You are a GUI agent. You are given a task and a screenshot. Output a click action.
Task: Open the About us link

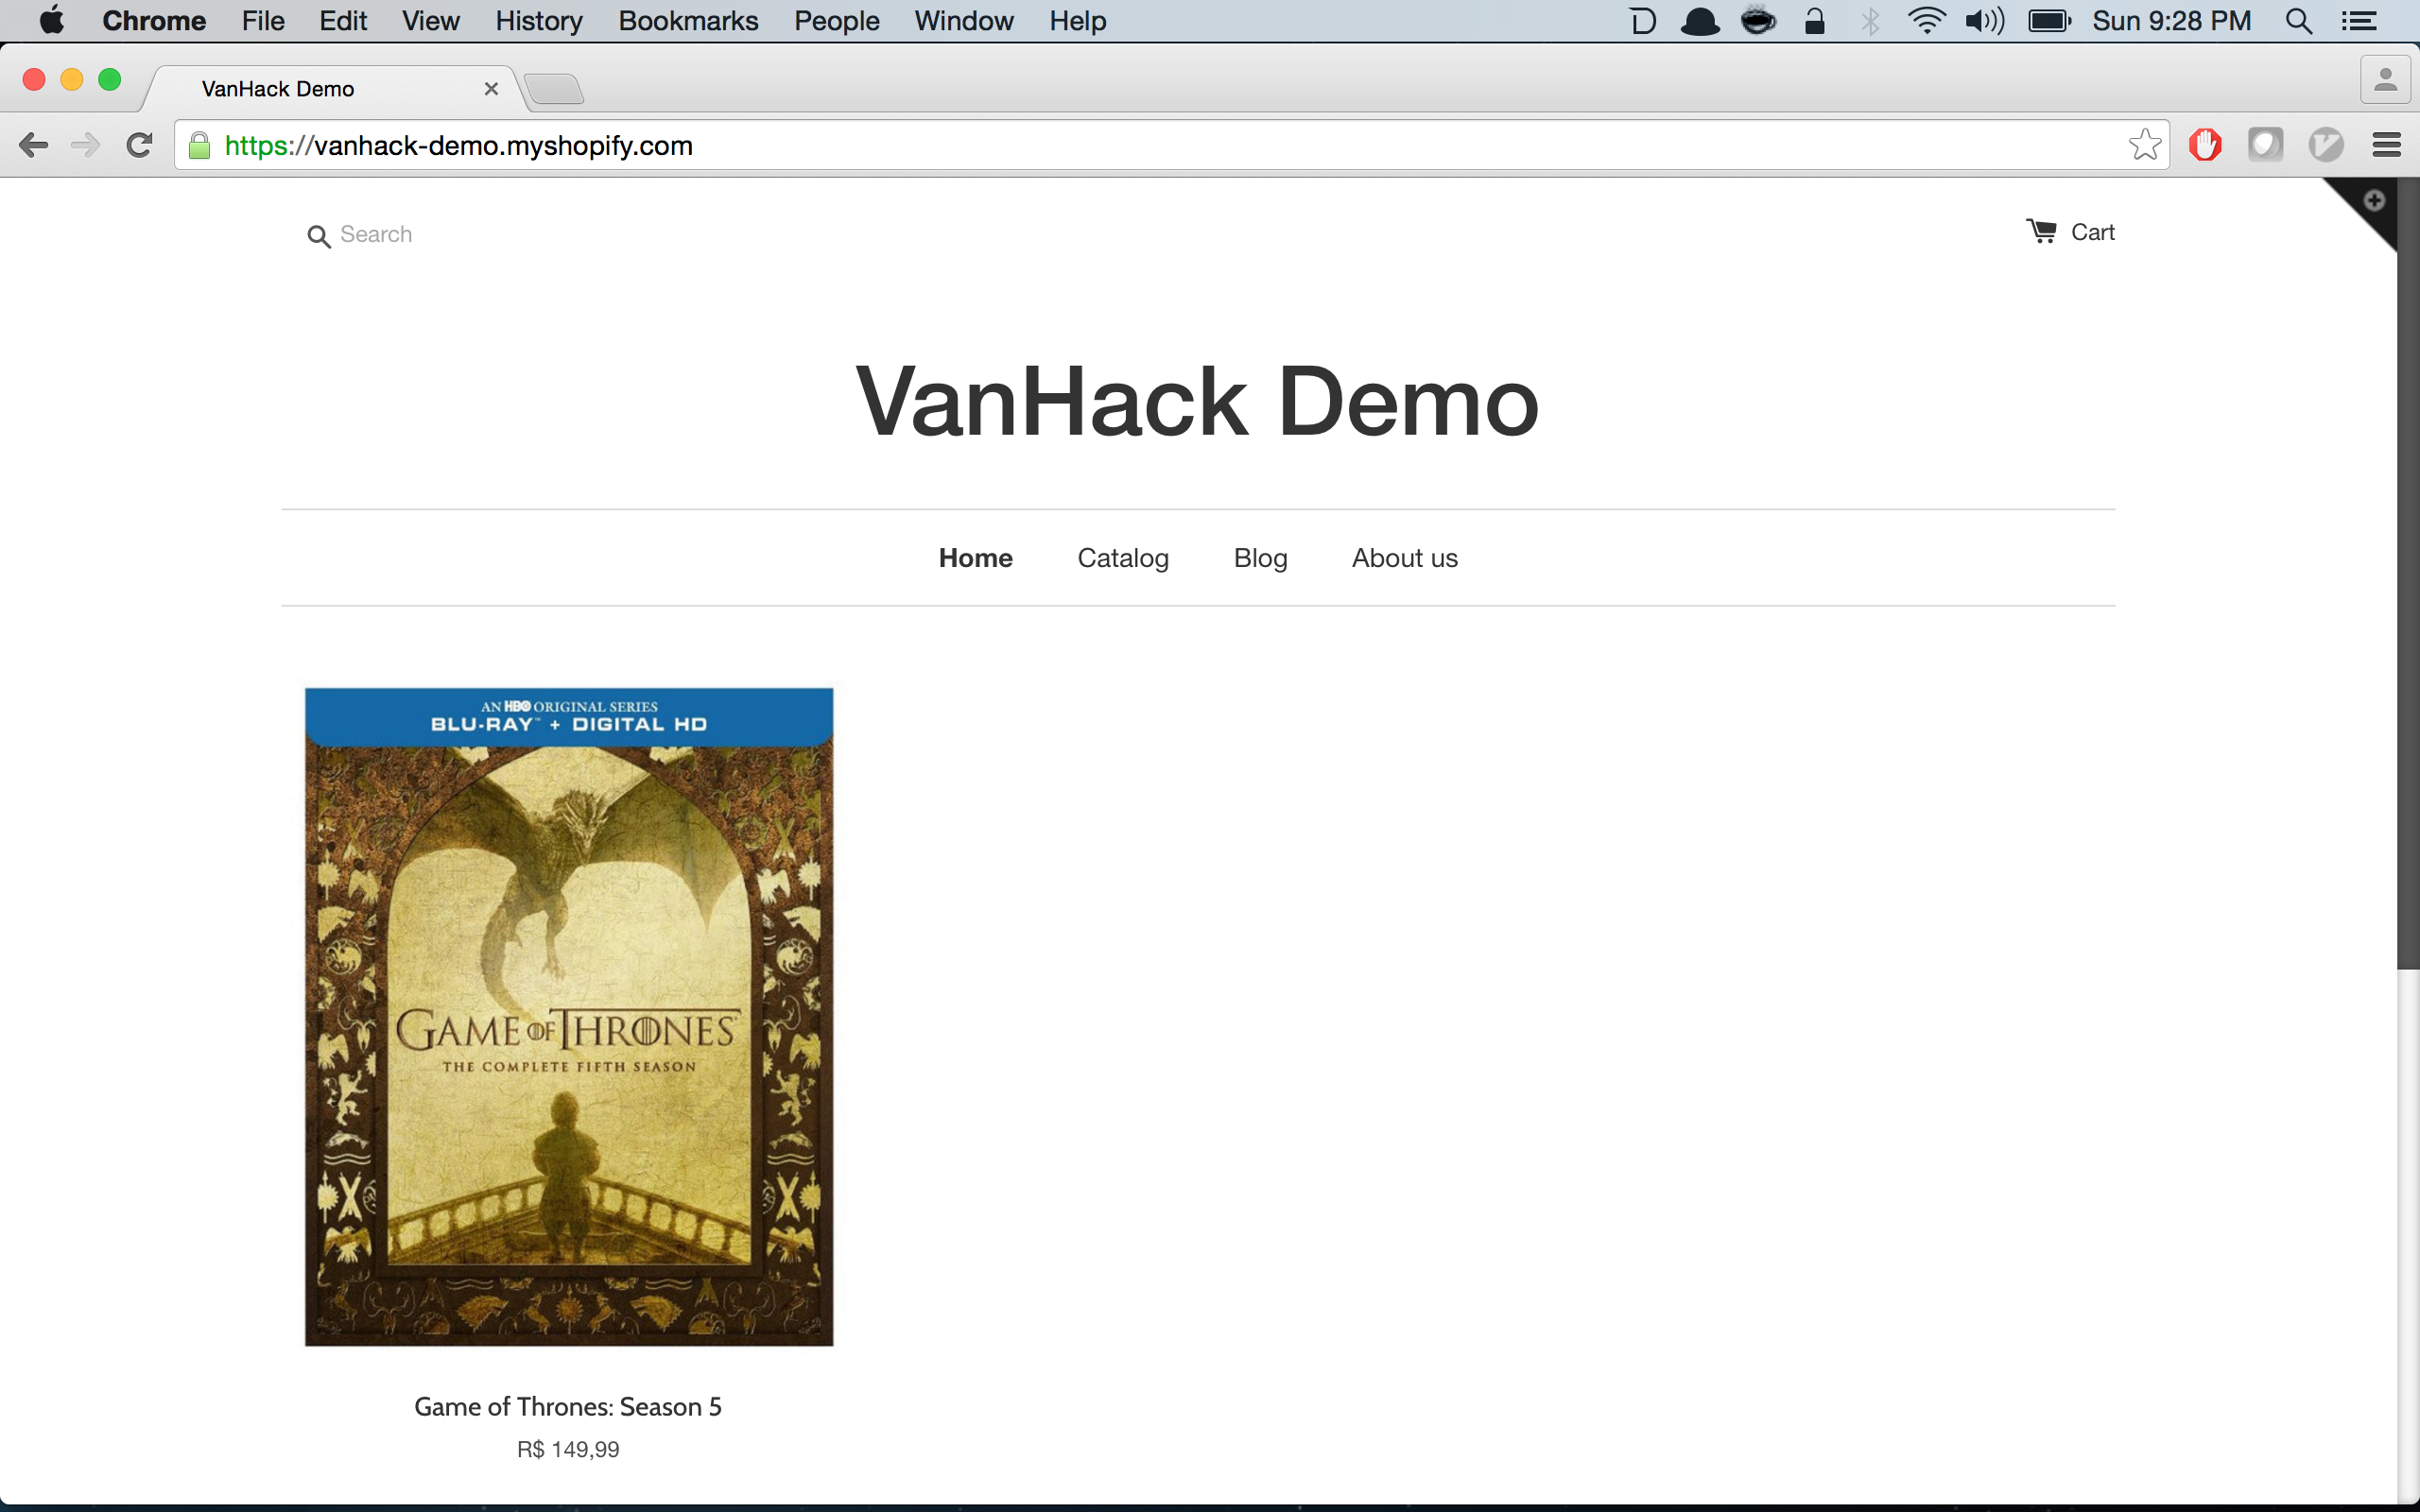(x=1404, y=558)
